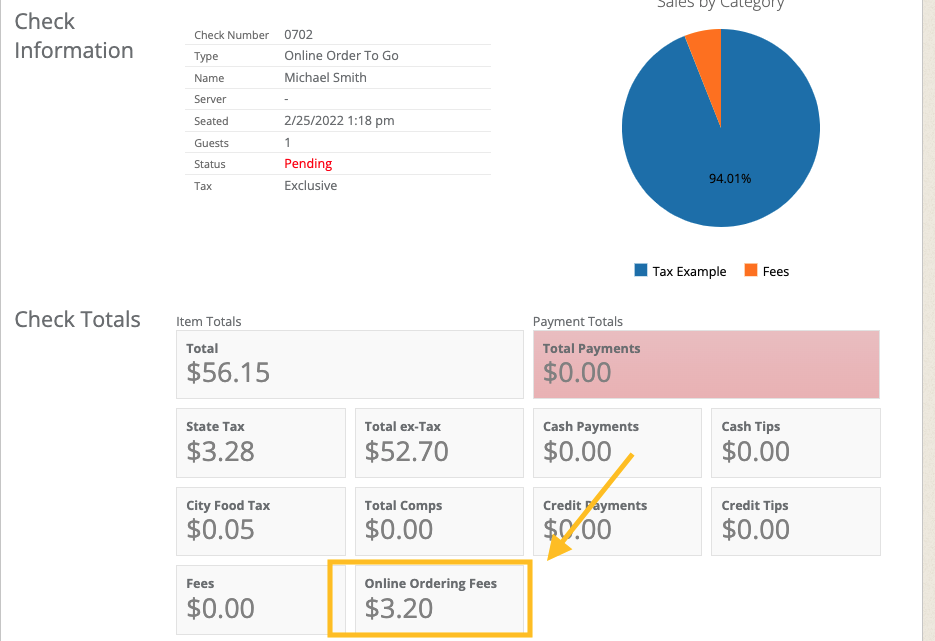Select the City Food Tax $0.05 tile
This screenshot has height=641, width=935.
261,521
